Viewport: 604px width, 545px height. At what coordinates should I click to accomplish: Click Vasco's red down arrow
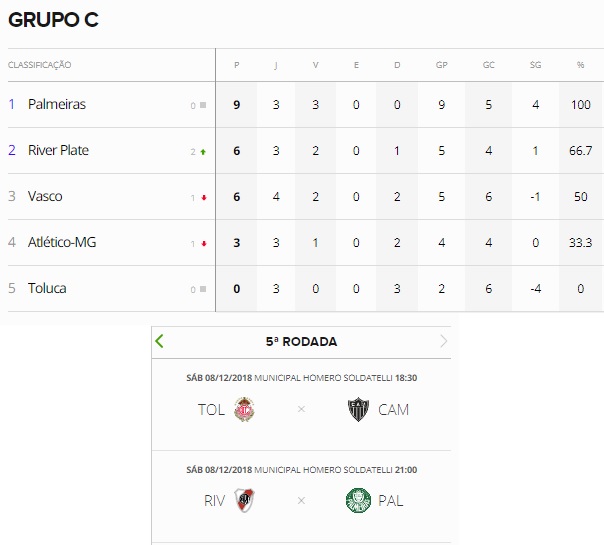pyautogui.click(x=203, y=198)
